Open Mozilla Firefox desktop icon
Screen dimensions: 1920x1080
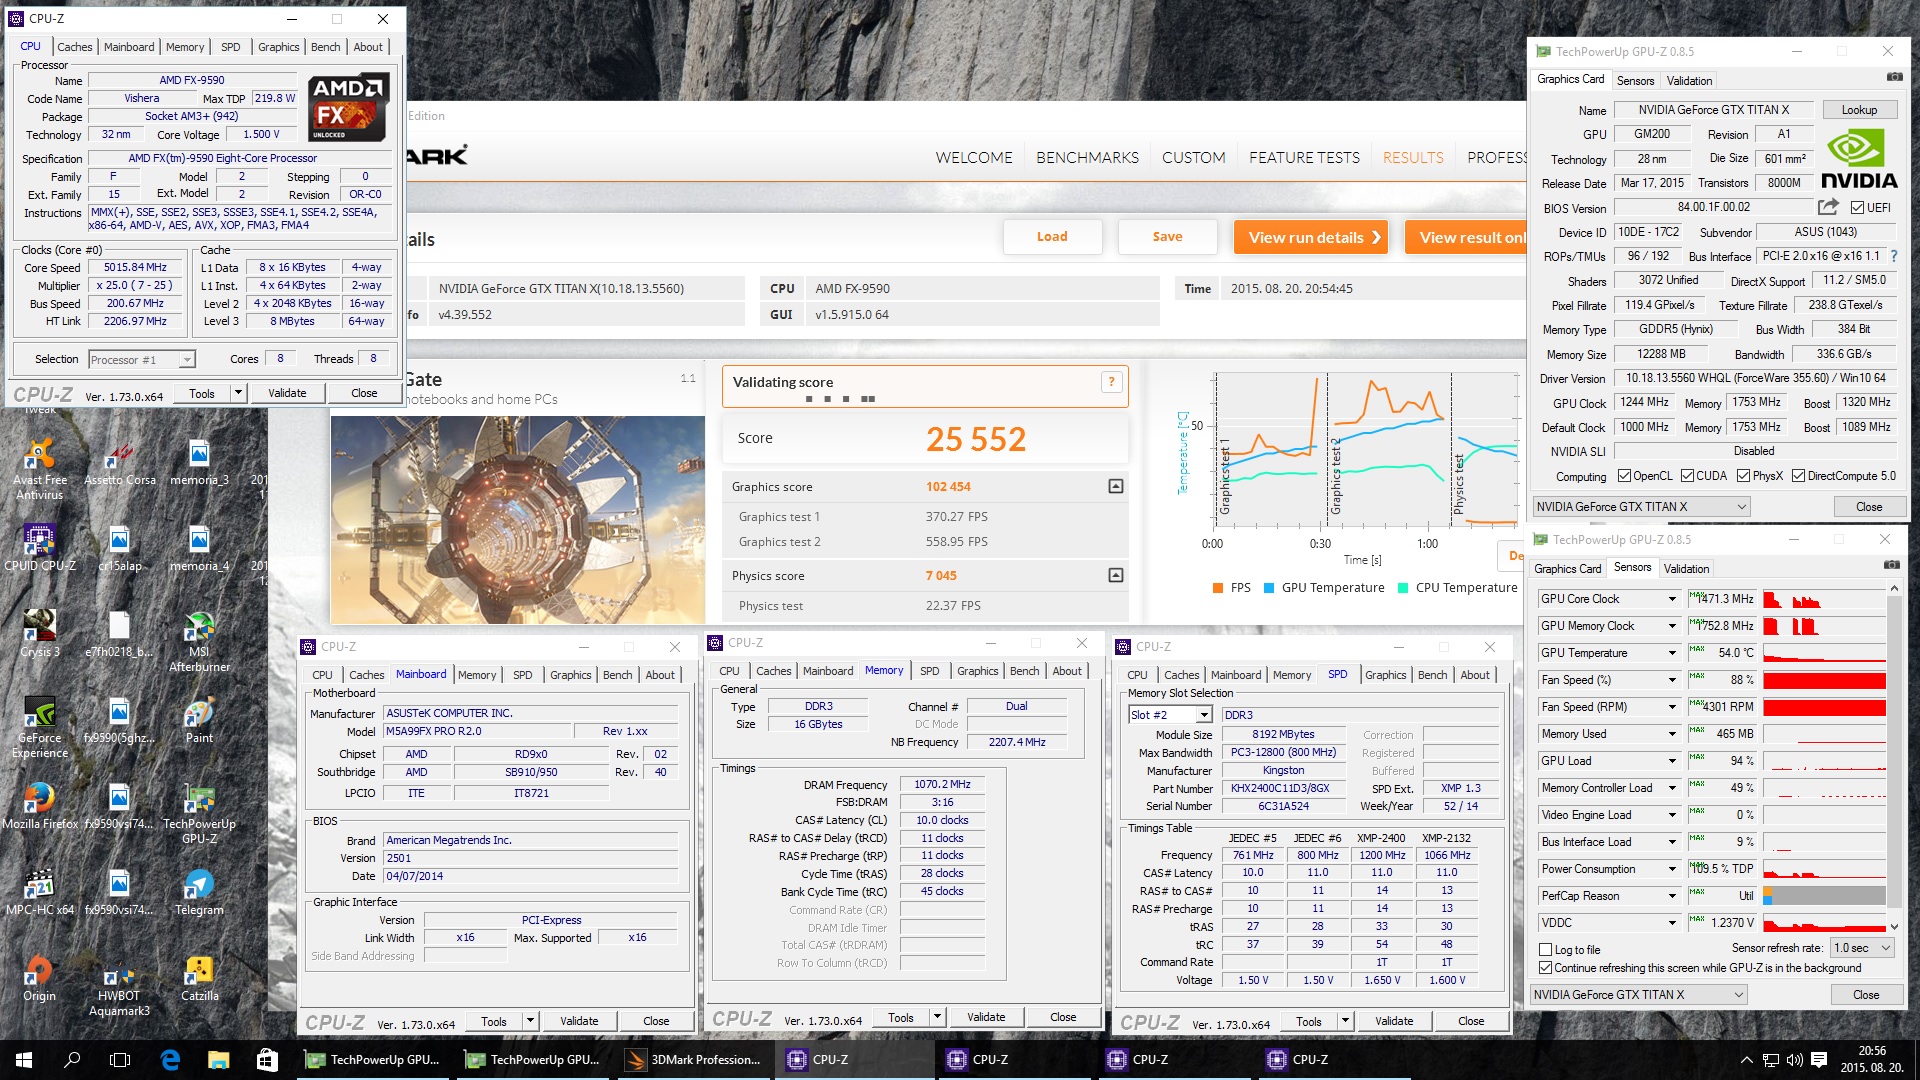[40, 806]
